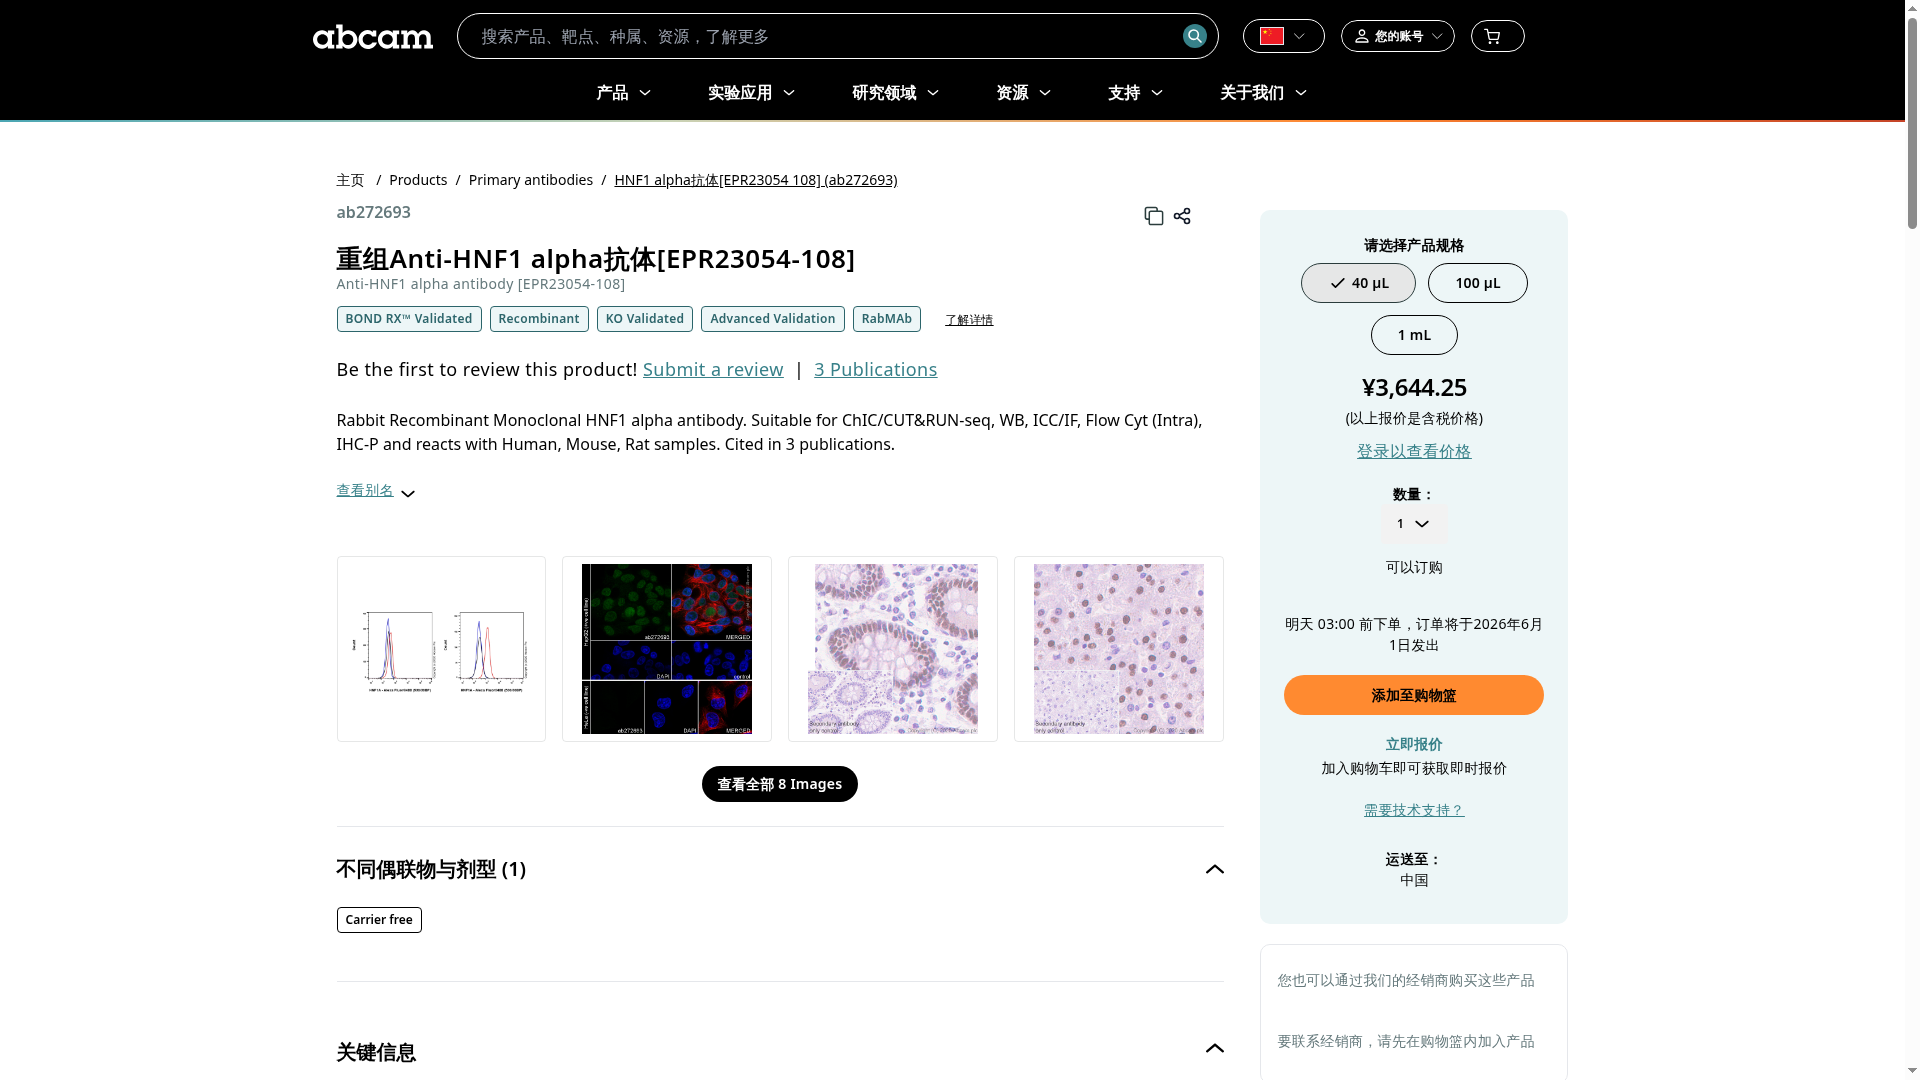Viewport: 1920px width, 1080px height.
Task: Click the search magnifier icon
Action: point(1194,36)
